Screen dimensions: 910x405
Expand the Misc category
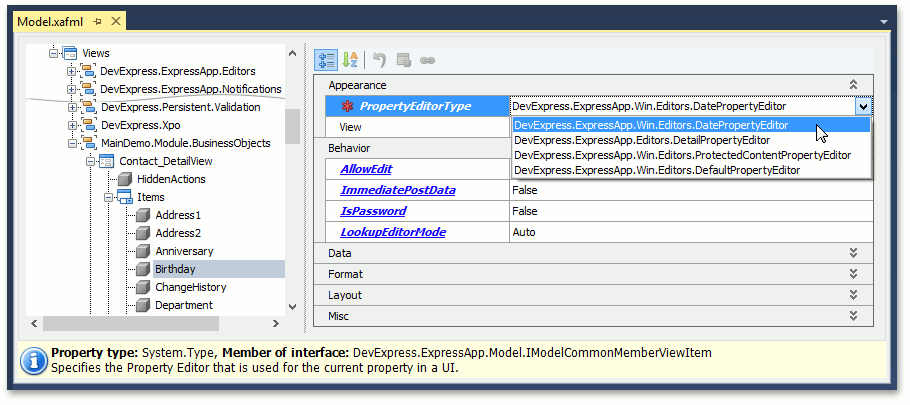click(x=853, y=316)
